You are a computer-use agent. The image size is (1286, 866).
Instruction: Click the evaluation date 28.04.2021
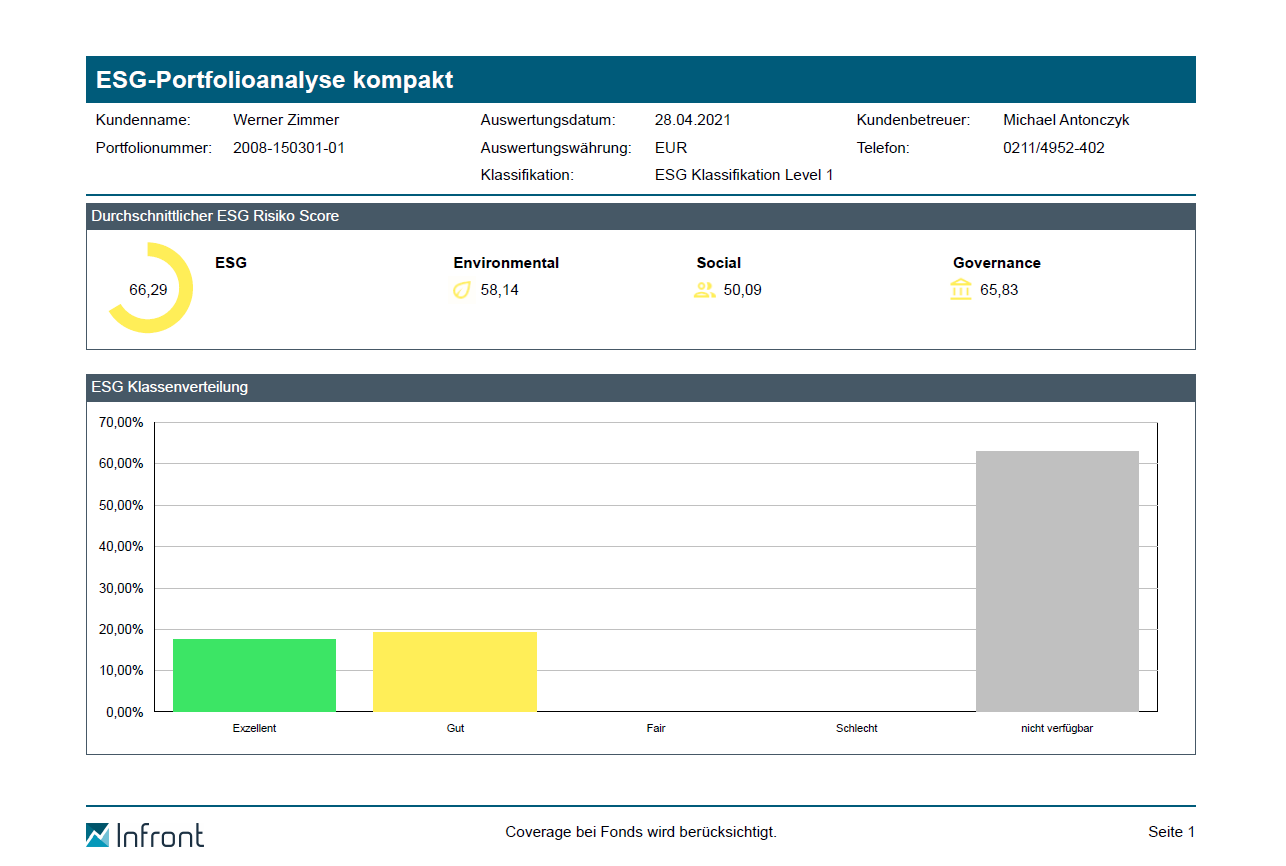[x=693, y=120]
